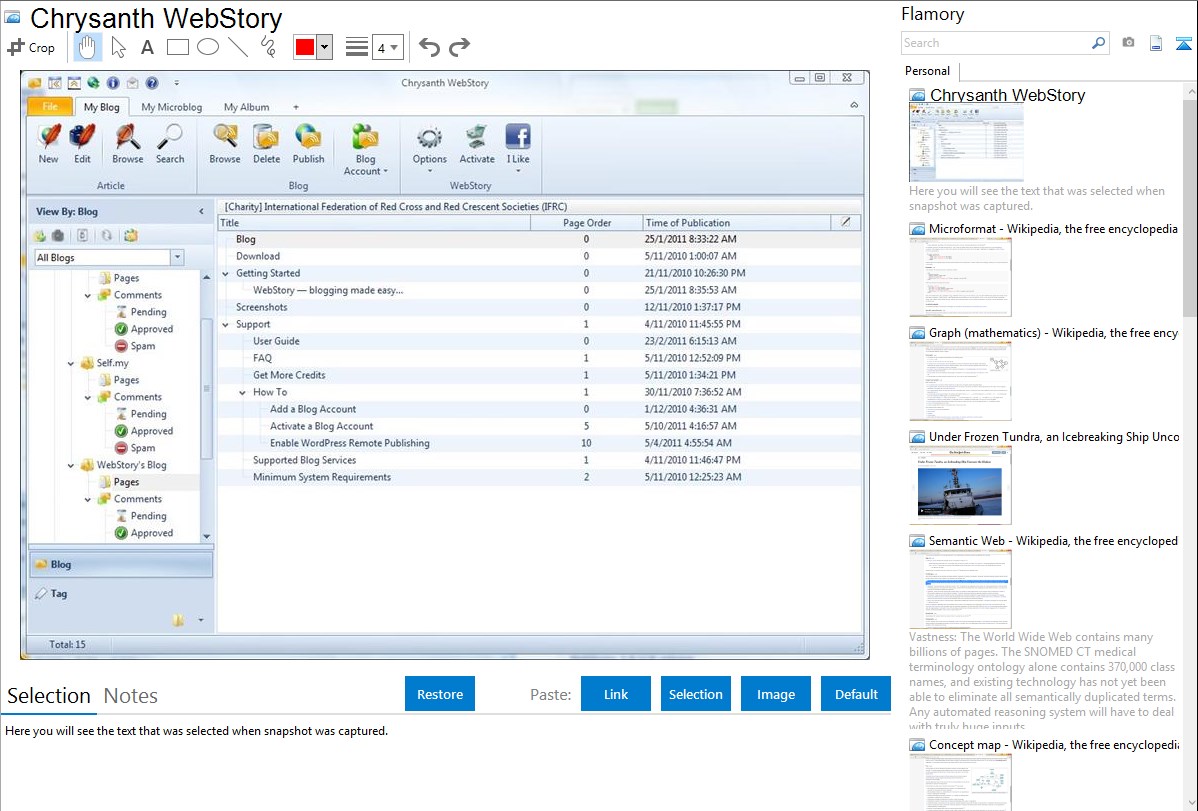
Task: Click the Flamory Search input field
Action: [995, 43]
